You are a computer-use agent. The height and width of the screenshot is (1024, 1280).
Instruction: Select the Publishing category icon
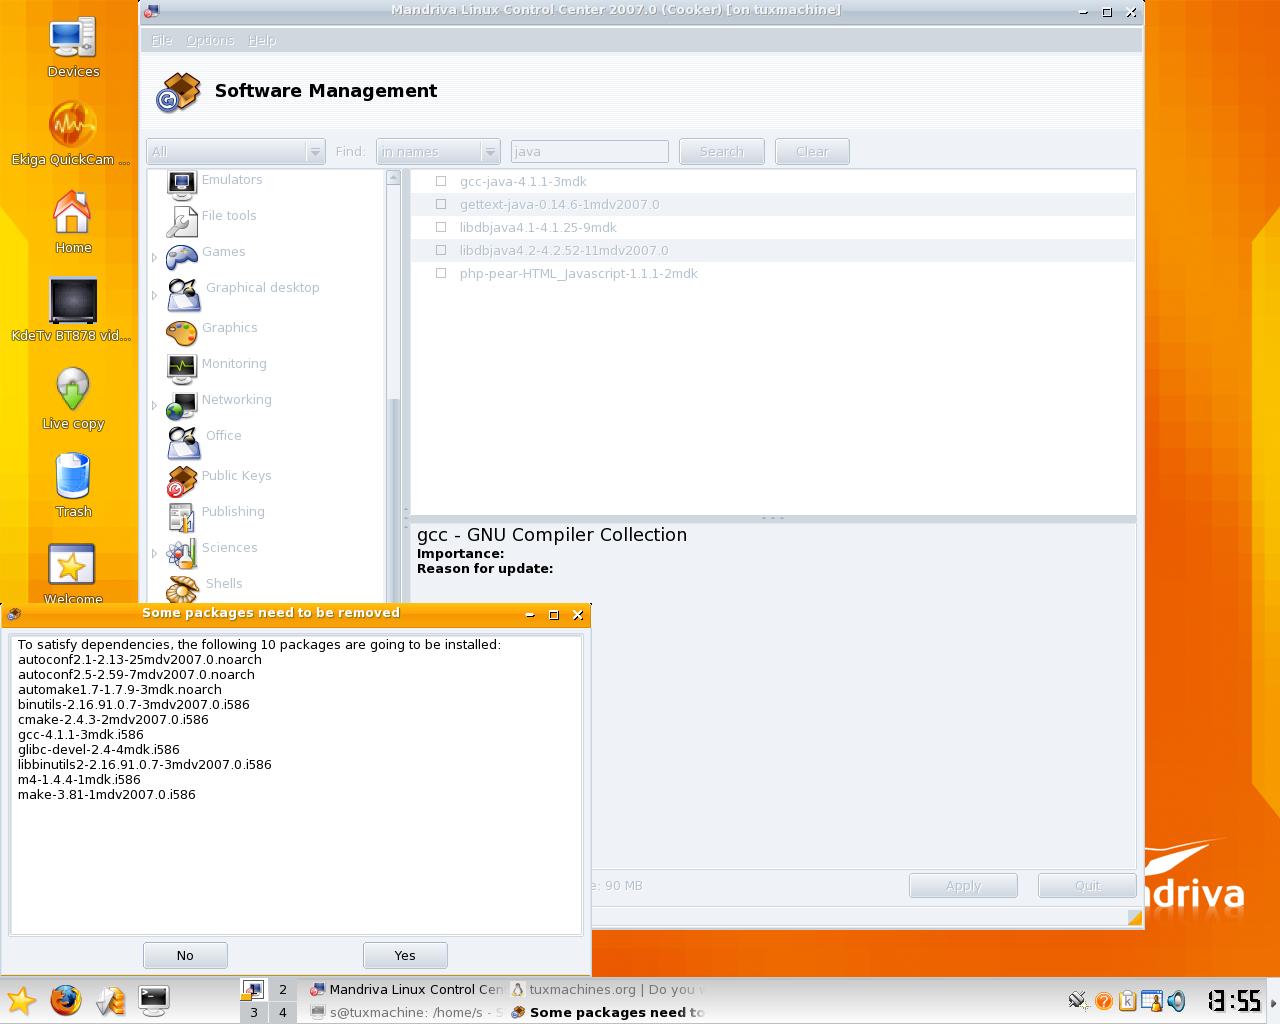pyautogui.click(x=181, y=516)
